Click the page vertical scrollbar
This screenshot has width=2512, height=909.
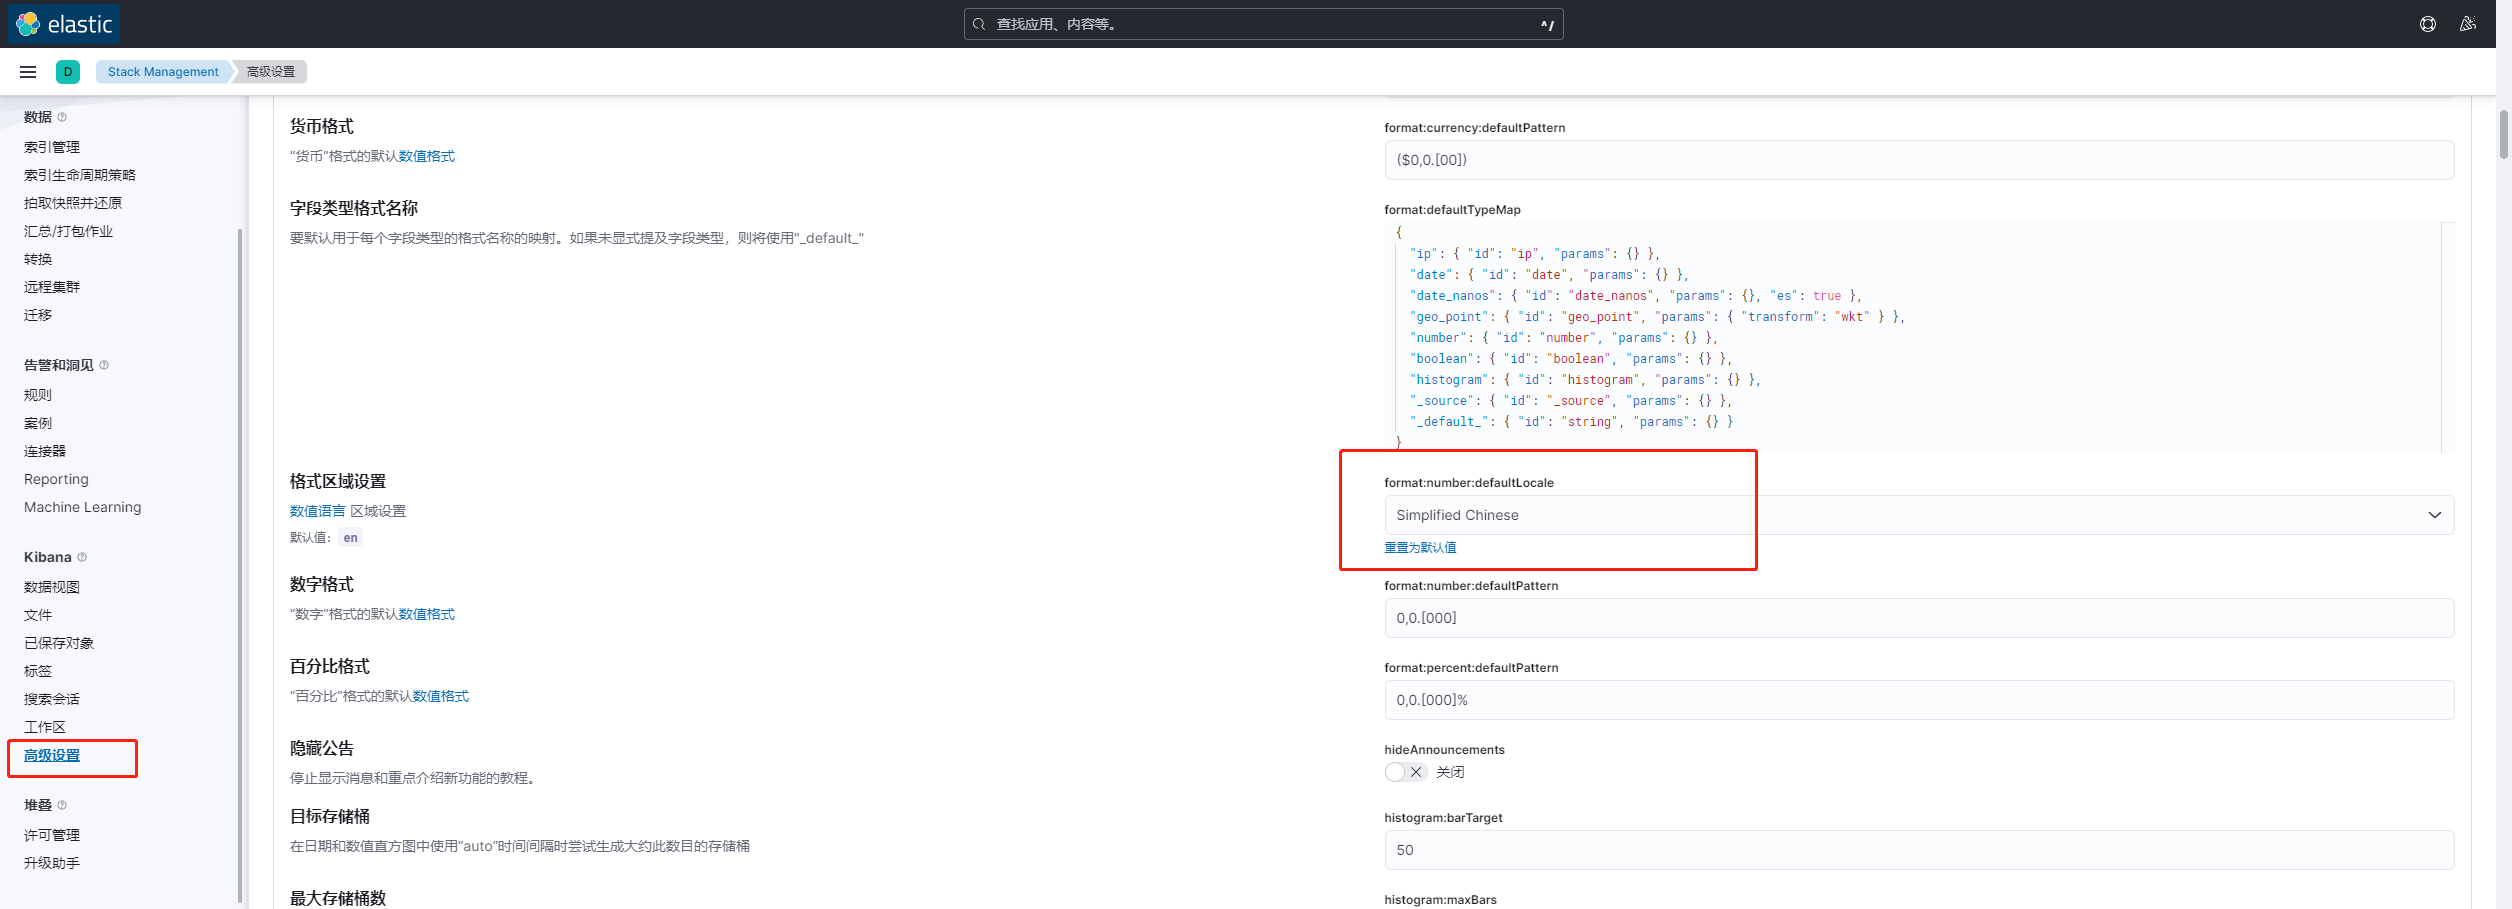click(x=2504, y=134)
